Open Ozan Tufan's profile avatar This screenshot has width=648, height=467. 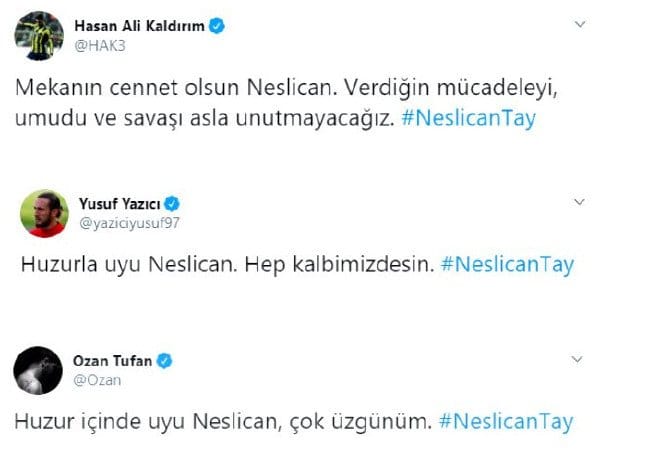39,371
